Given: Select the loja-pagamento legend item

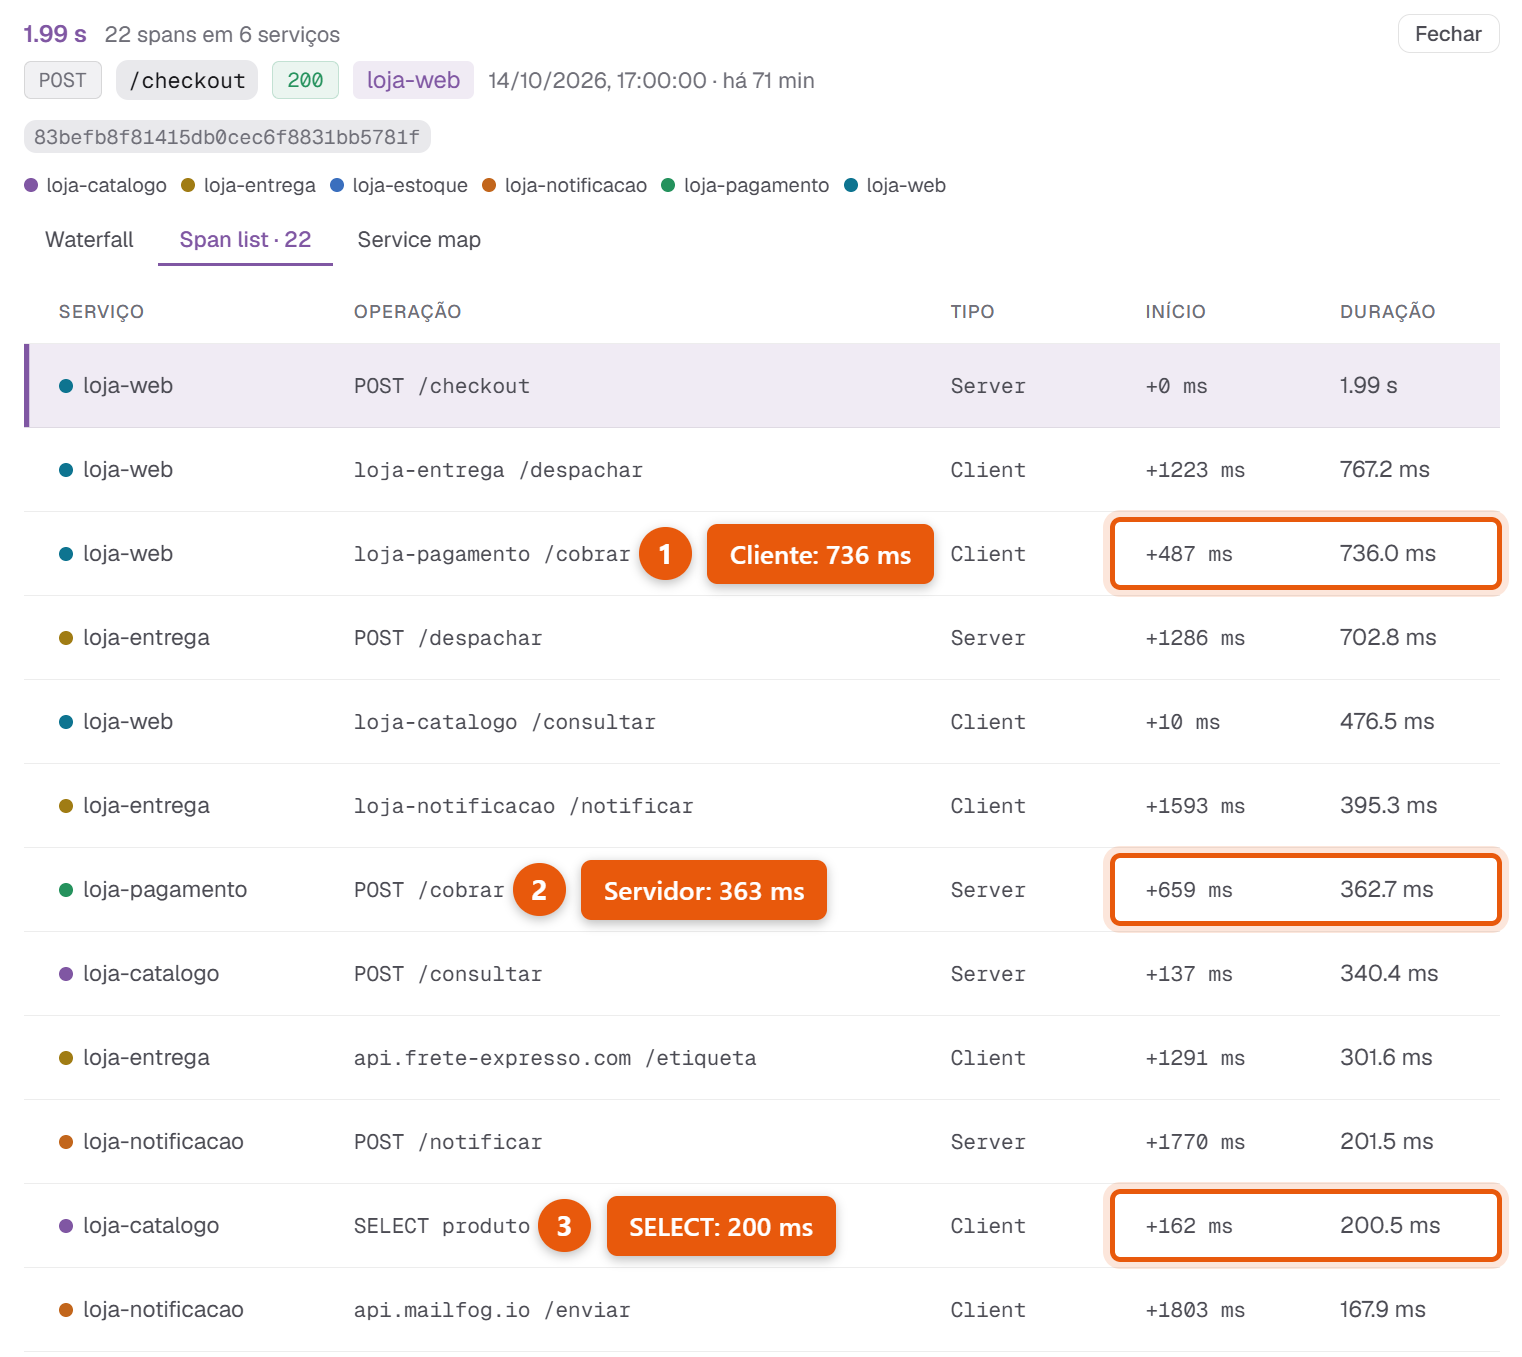Looking at the screenshot, I should tap(746, 185).
